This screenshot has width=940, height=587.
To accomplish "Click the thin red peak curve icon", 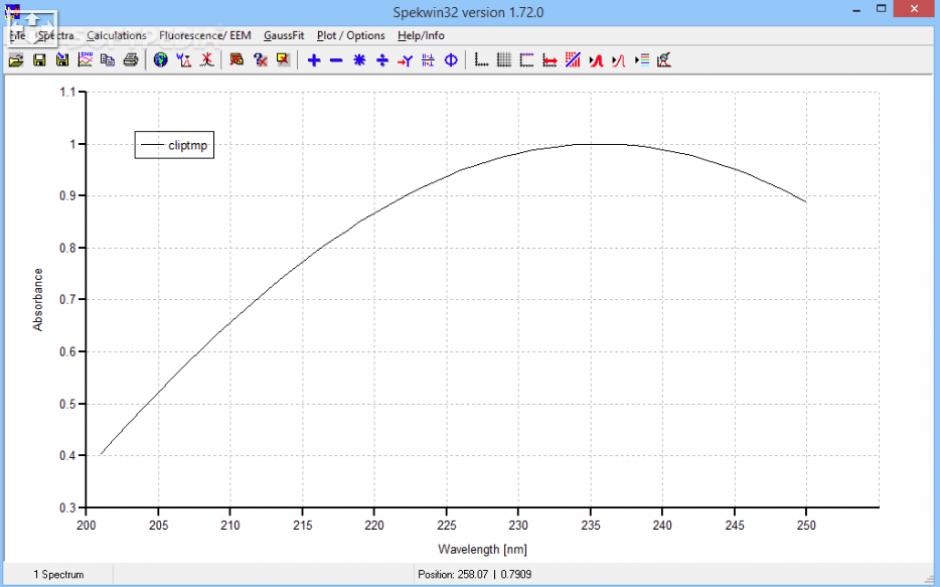I will click(x=619, y=60).
